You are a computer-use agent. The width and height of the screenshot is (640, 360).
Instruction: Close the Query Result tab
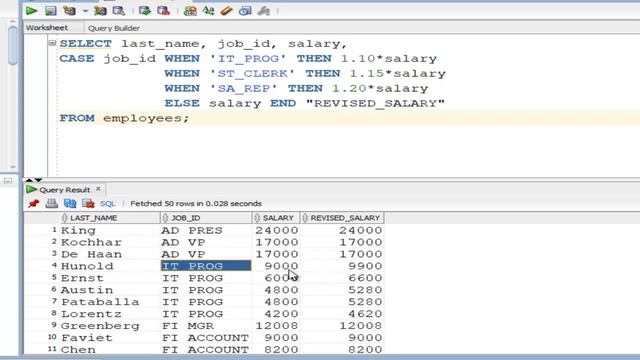click(x=98, y=189)
